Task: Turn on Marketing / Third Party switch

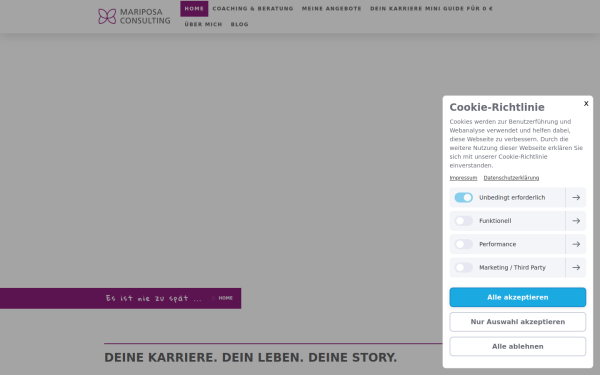Action: point(463,267)
